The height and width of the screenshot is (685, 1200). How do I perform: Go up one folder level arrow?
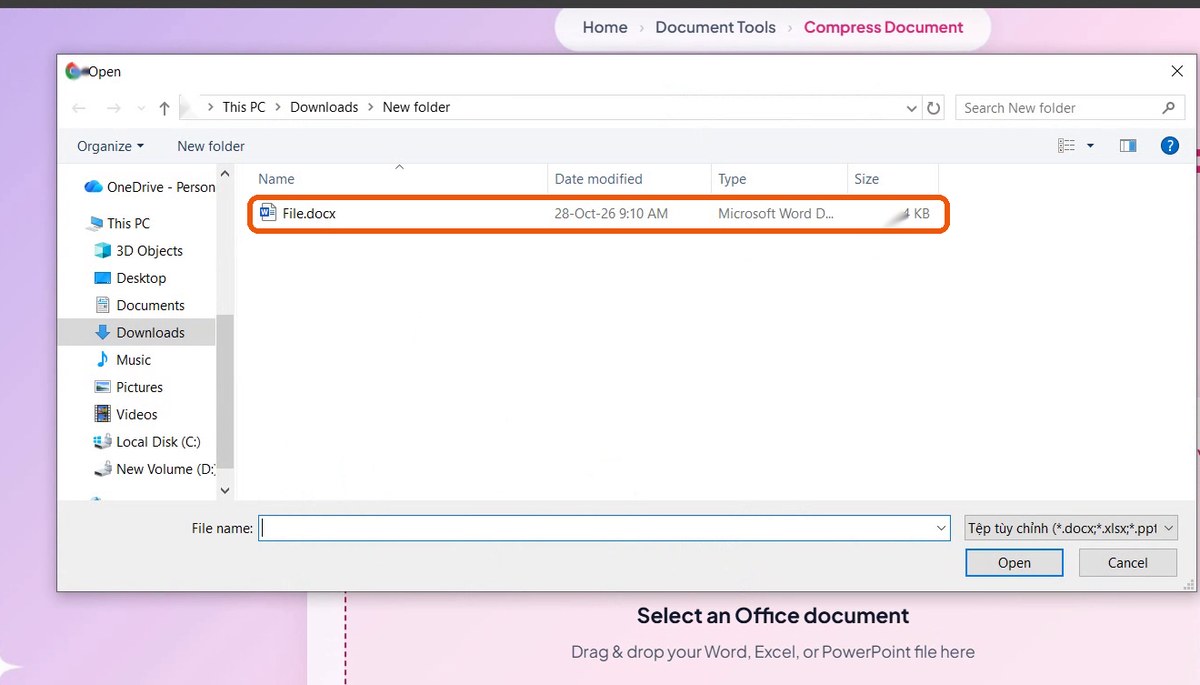(x=164, y=107)
